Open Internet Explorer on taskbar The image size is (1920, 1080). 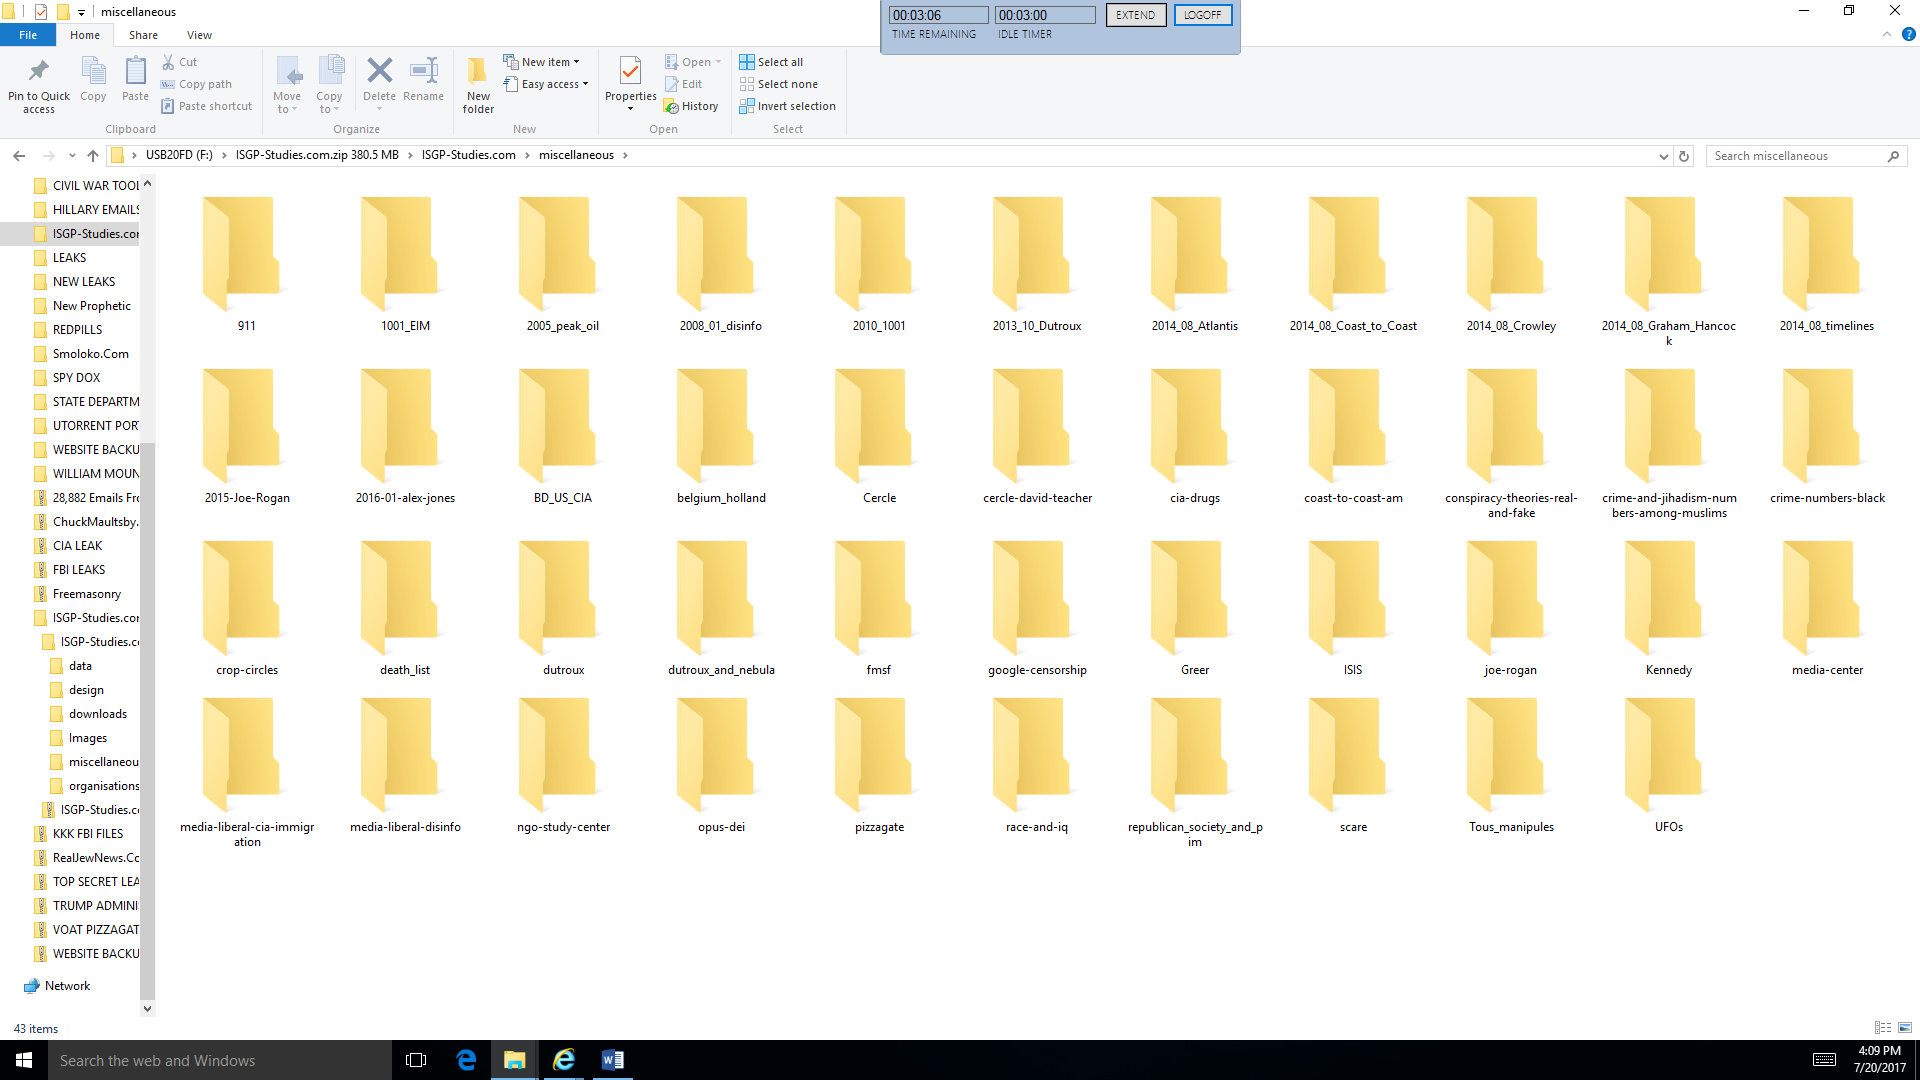click(564, 1060)
